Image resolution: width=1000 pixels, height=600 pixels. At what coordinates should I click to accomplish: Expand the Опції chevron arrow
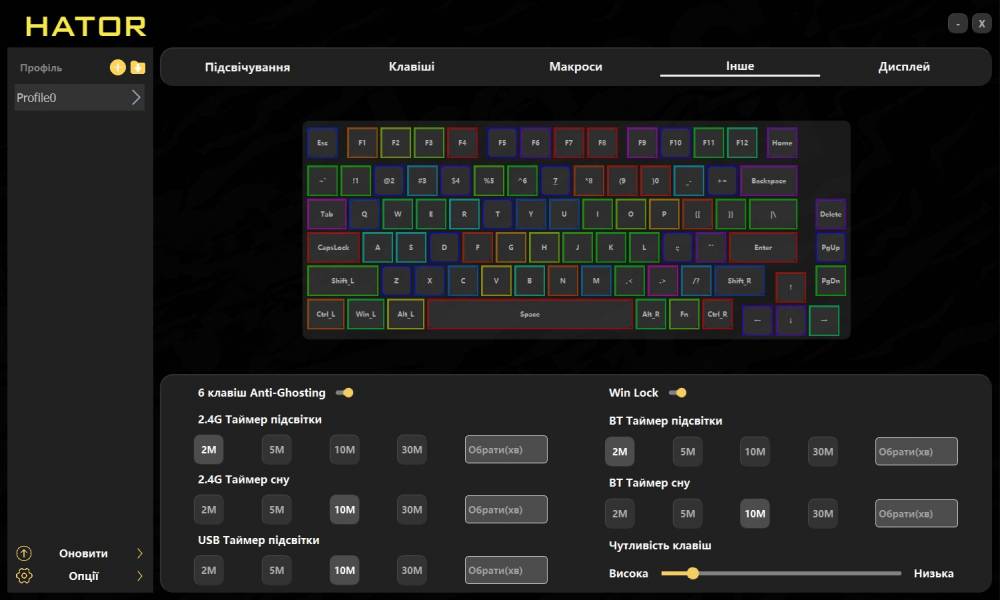coord(139,576)
